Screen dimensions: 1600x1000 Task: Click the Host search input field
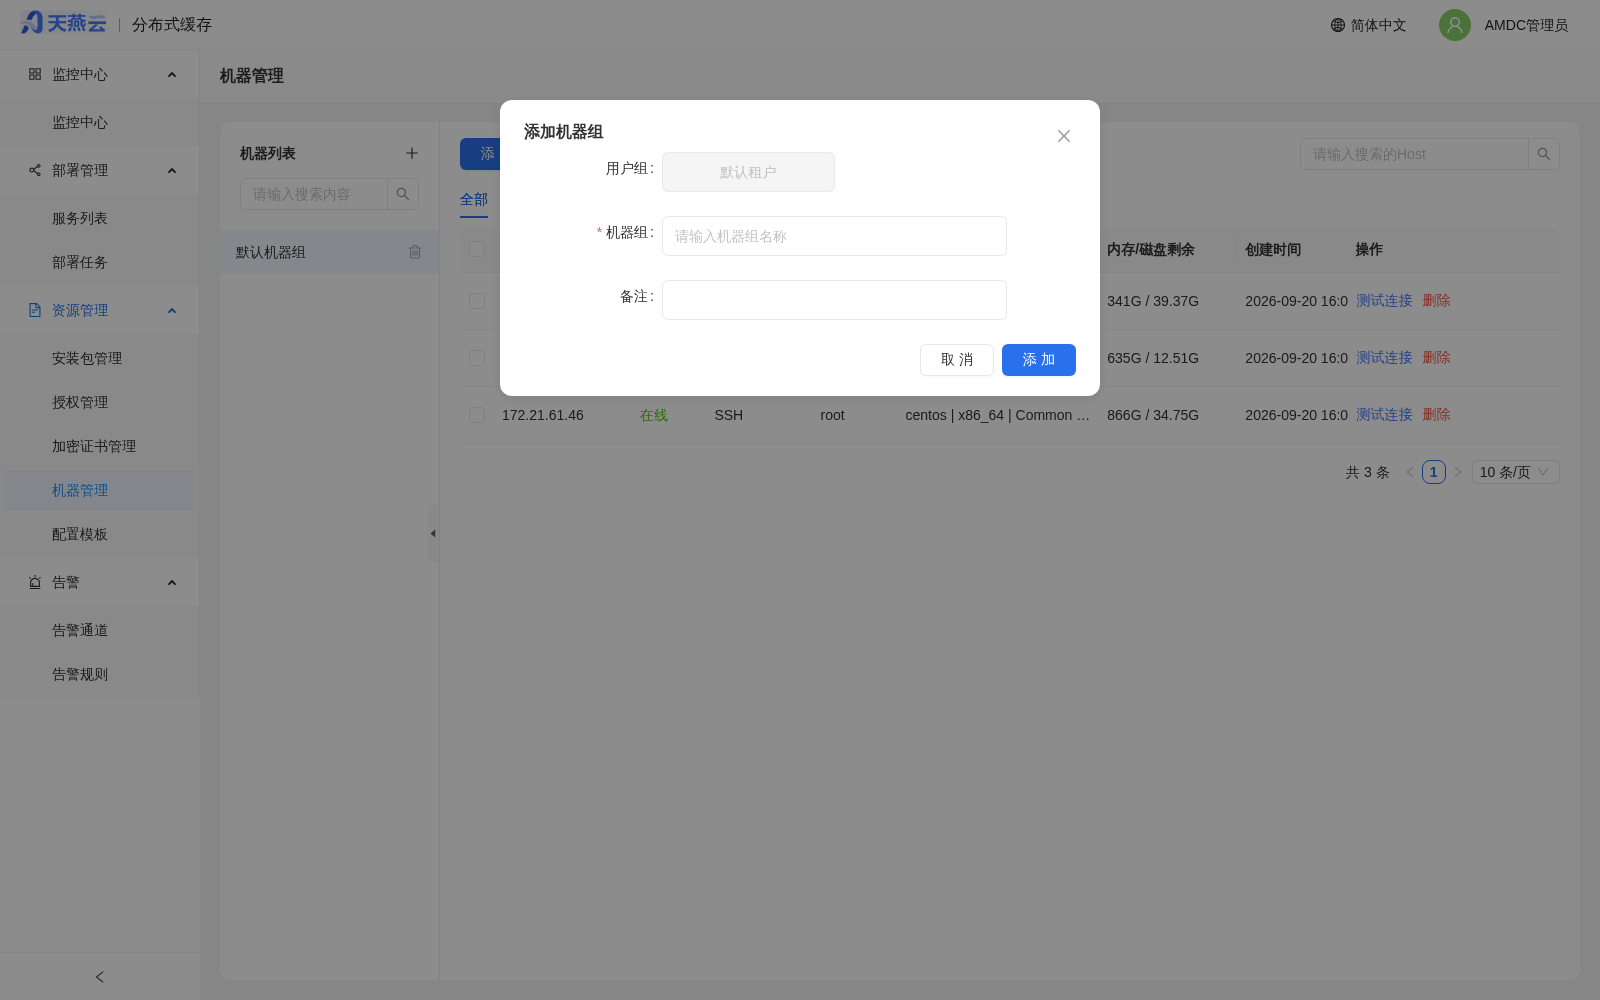click(1414, 154)
